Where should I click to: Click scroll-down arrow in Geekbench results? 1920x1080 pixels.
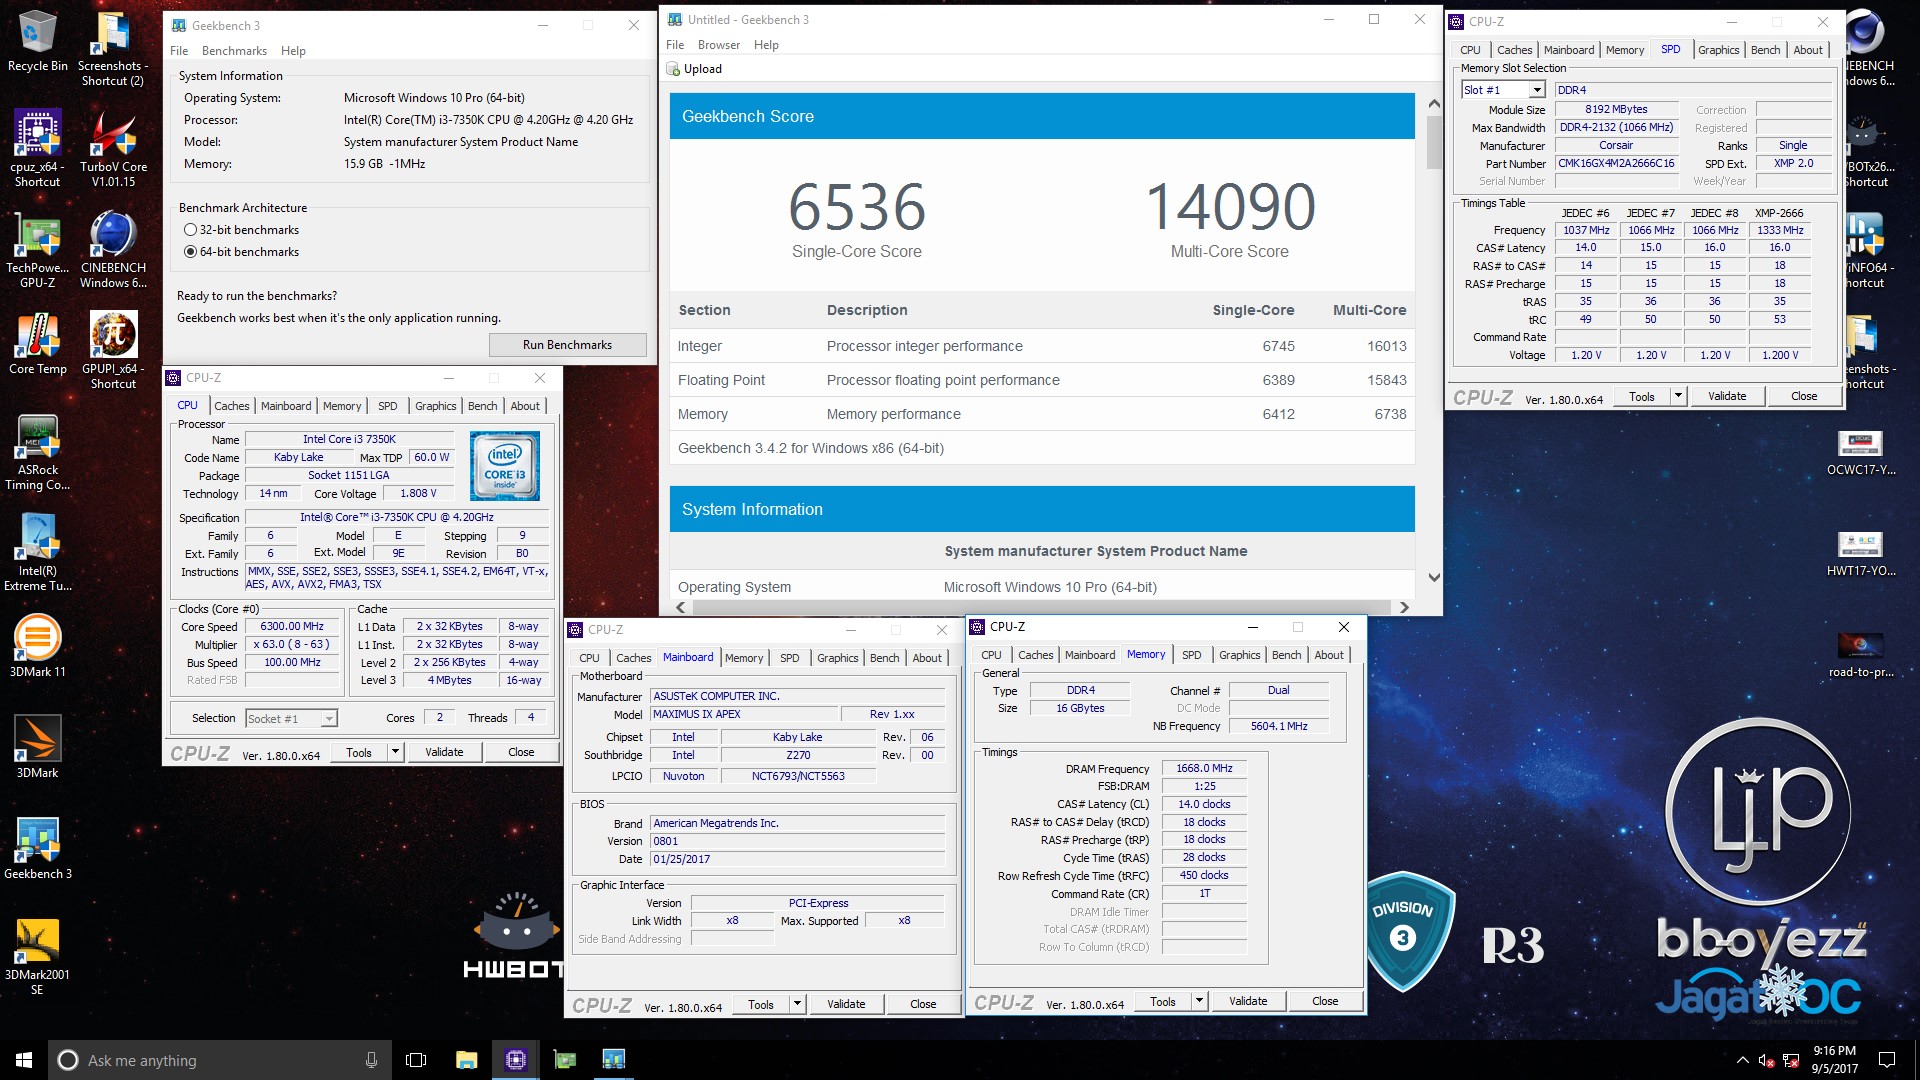tap(1433, 577)
